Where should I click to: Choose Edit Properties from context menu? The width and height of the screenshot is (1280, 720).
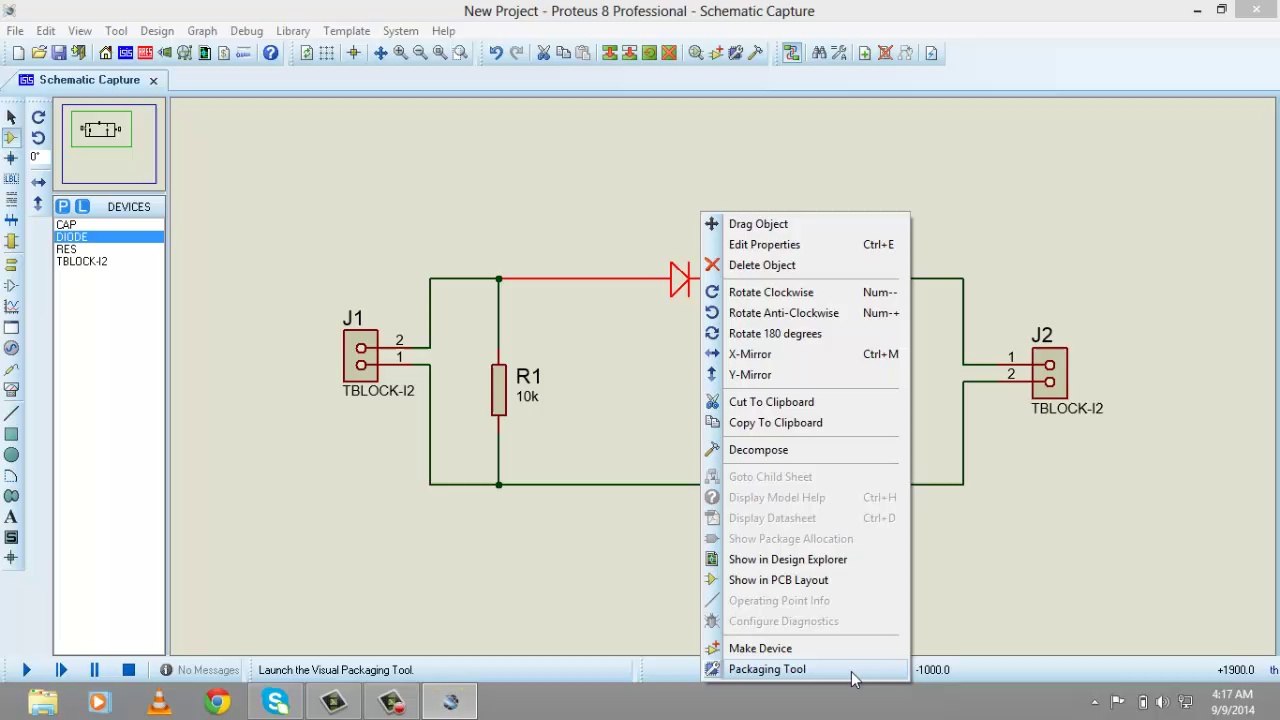pos(805,244)
